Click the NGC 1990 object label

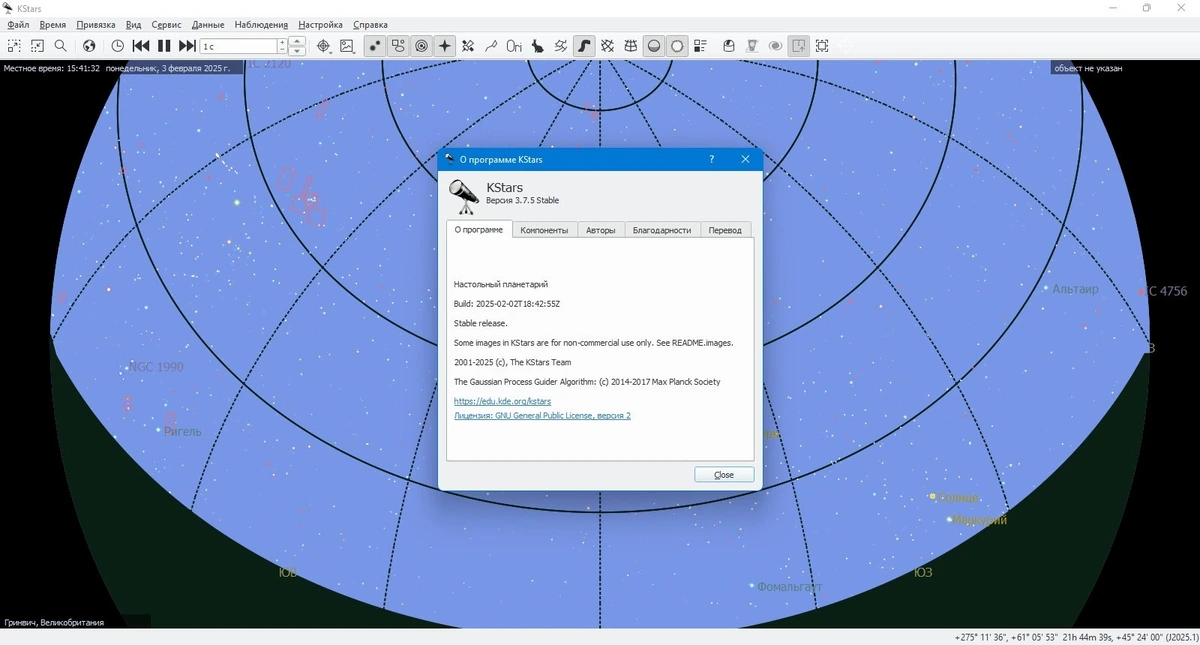click(x=156, y=367)
